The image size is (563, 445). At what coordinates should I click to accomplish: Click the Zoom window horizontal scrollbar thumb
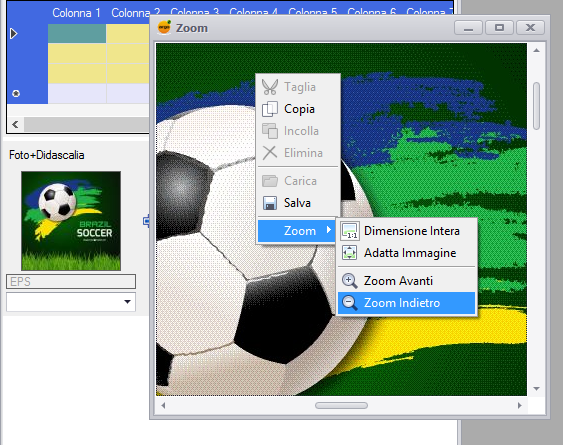tap(341, 405)
